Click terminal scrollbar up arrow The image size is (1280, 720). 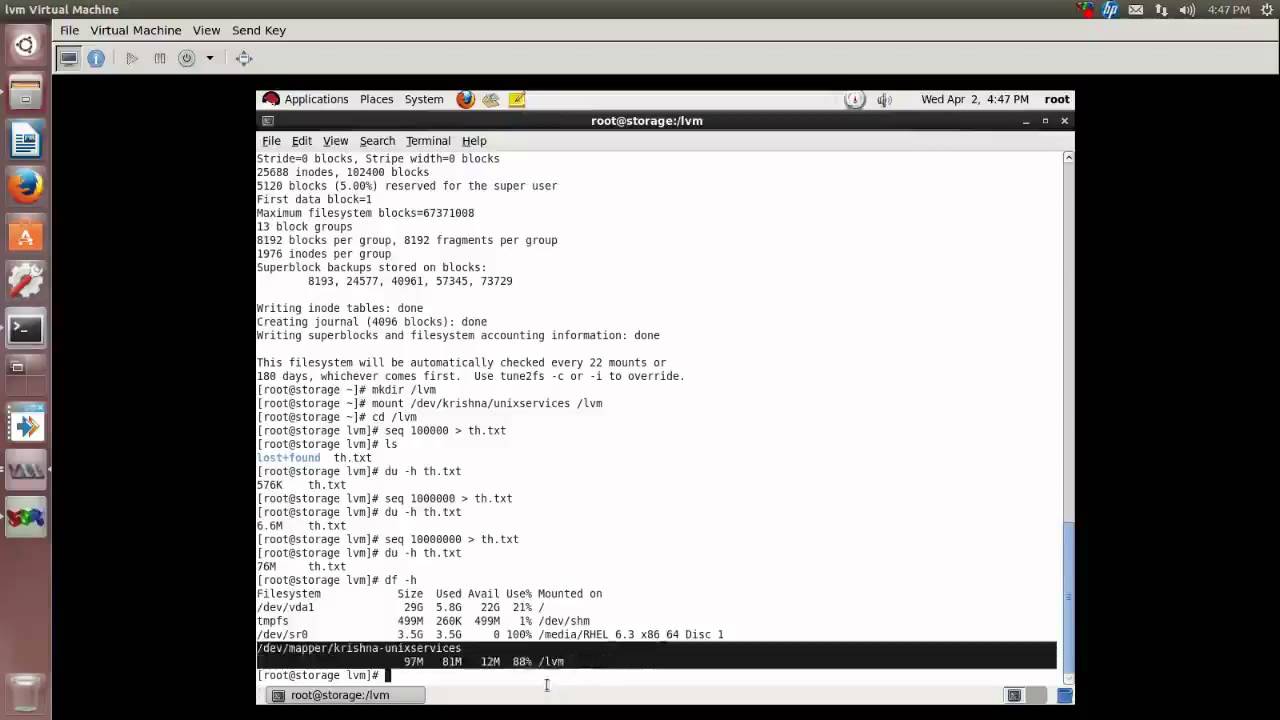pos(1069,157)
